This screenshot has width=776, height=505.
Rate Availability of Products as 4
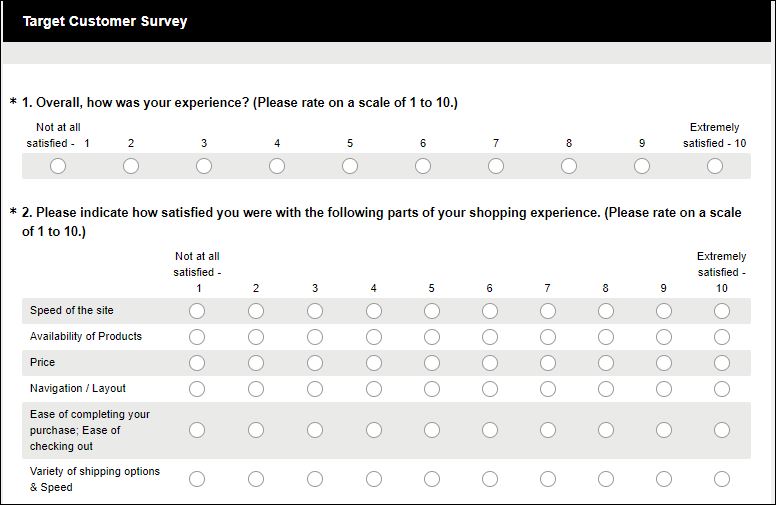[x=373, y=337]
